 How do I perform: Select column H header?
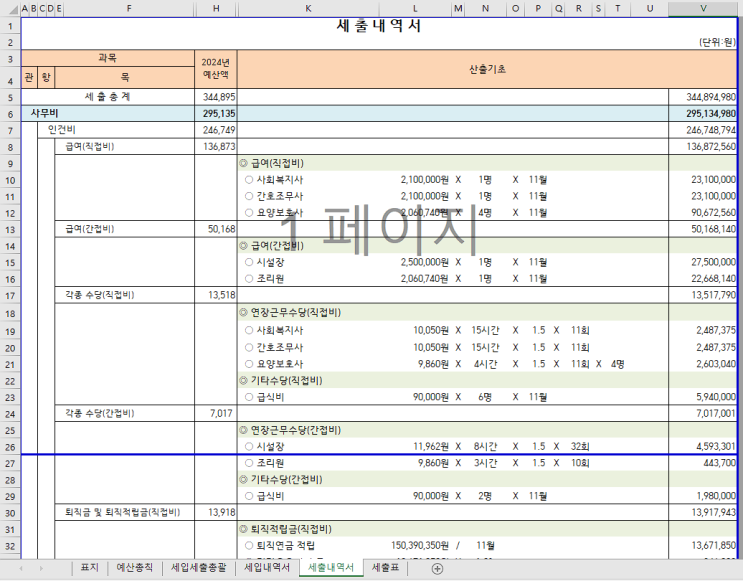point(216,9)
